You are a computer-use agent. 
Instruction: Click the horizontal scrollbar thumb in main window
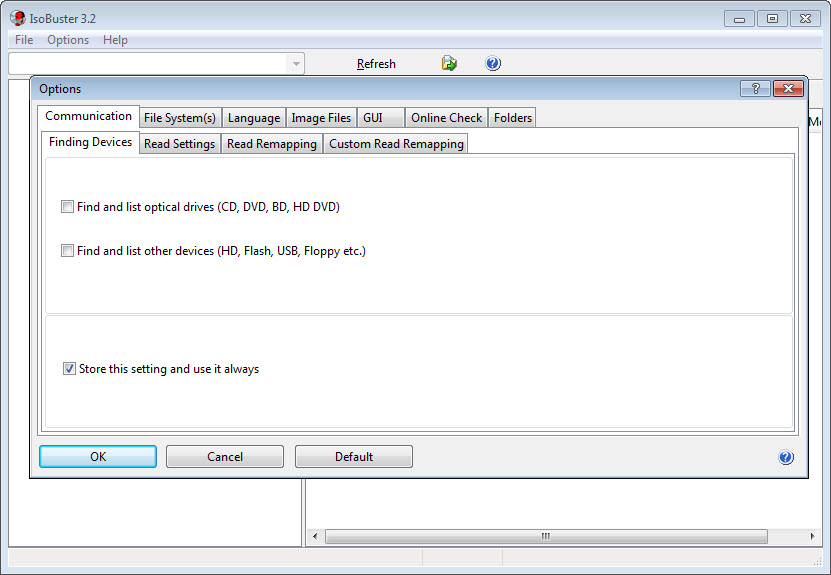546,536
